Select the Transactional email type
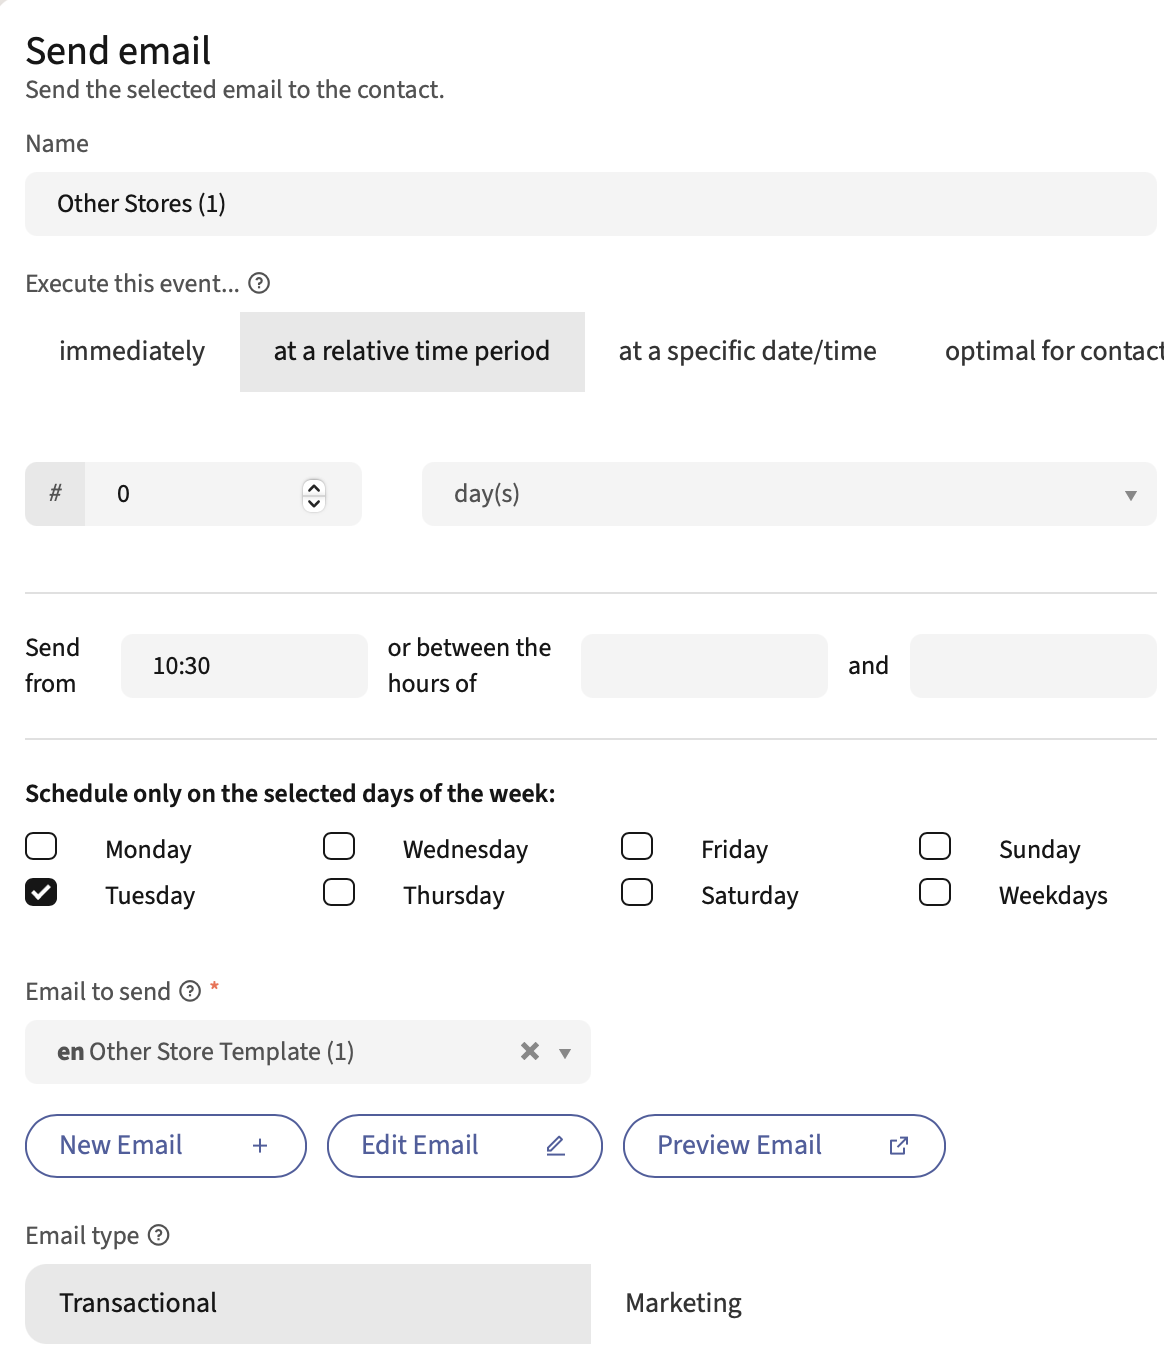Screen dimensions: 1164x1346 (307, 1303)
